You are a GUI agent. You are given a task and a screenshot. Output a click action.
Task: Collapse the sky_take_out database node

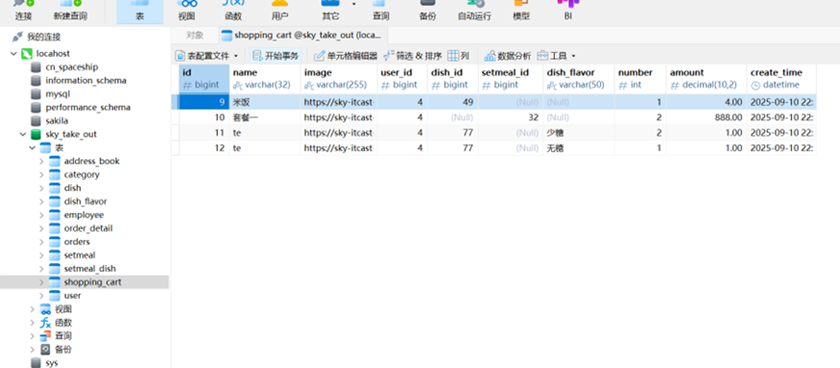click(x=23, y=134)
